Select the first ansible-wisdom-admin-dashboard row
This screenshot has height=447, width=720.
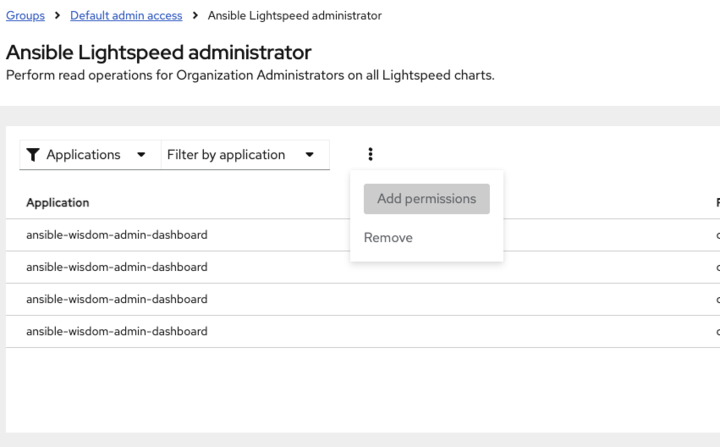[117, 235]
